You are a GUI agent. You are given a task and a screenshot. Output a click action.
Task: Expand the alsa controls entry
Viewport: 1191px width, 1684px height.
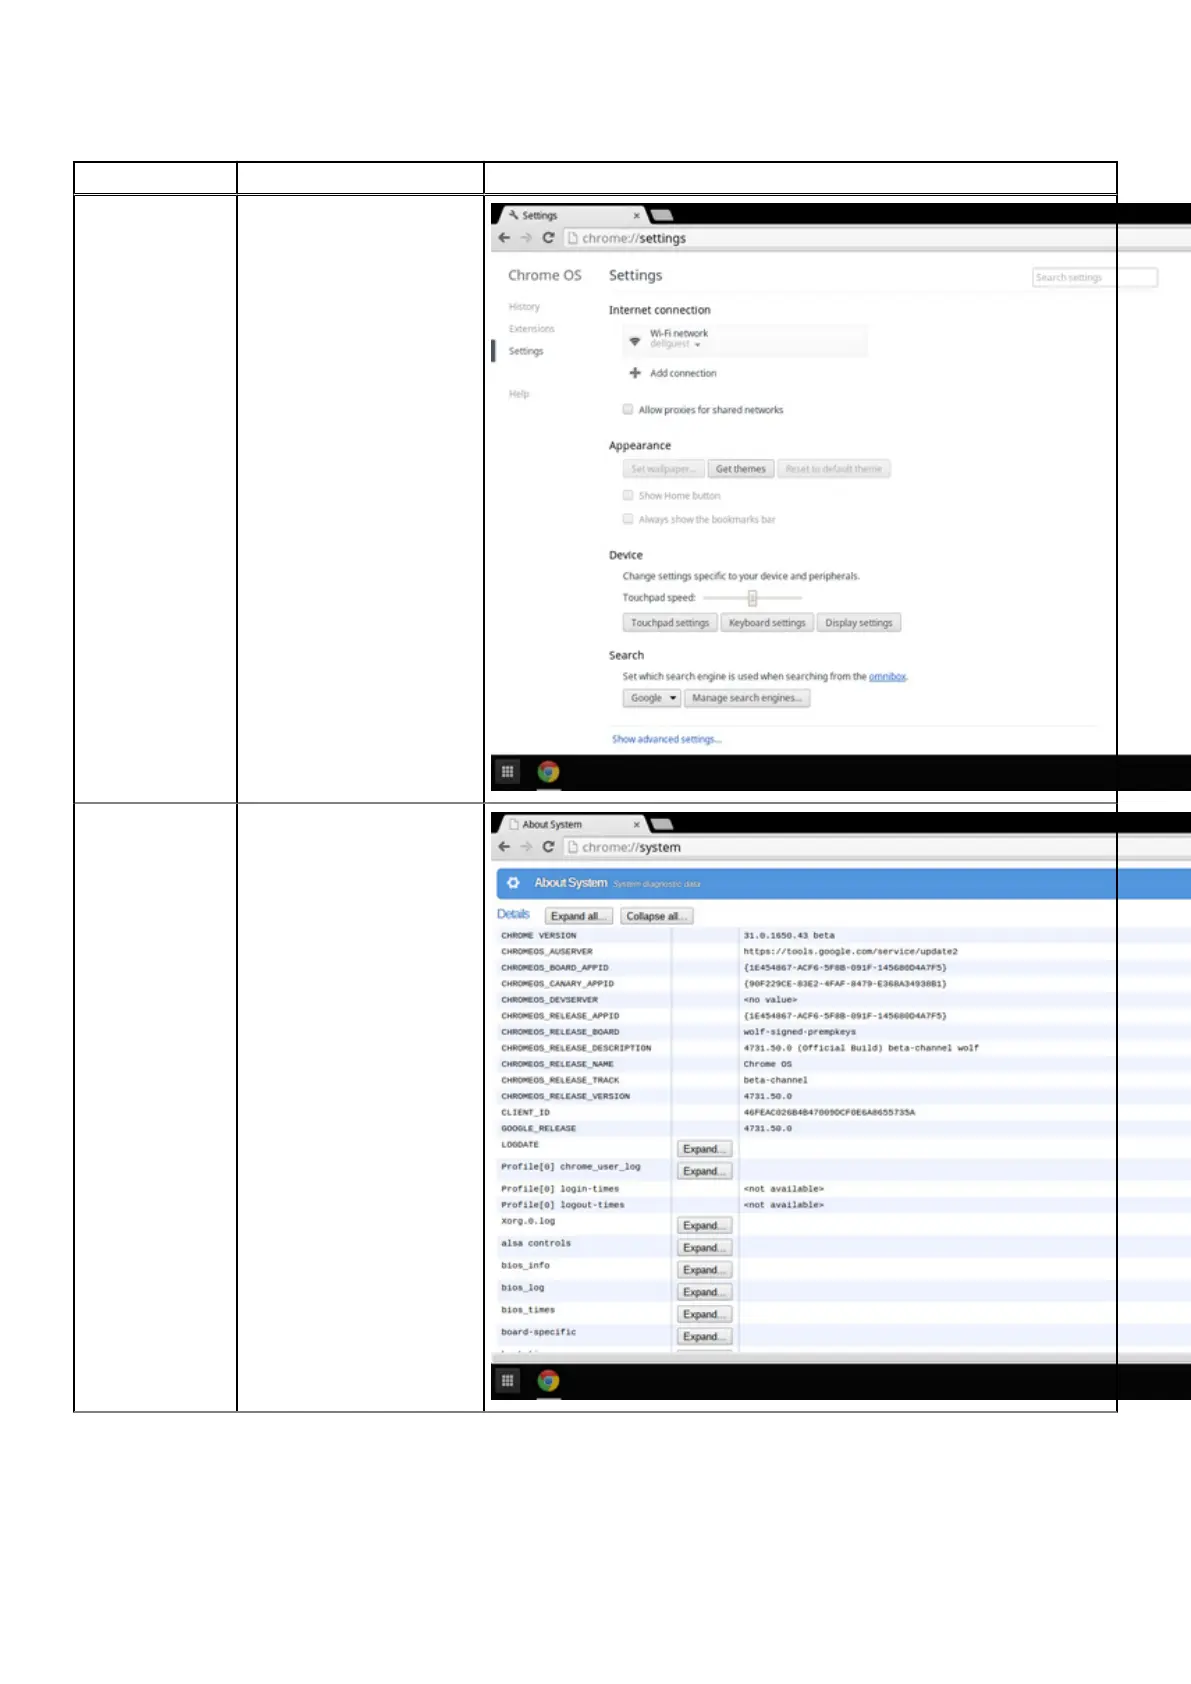(x=705, y=1247)
